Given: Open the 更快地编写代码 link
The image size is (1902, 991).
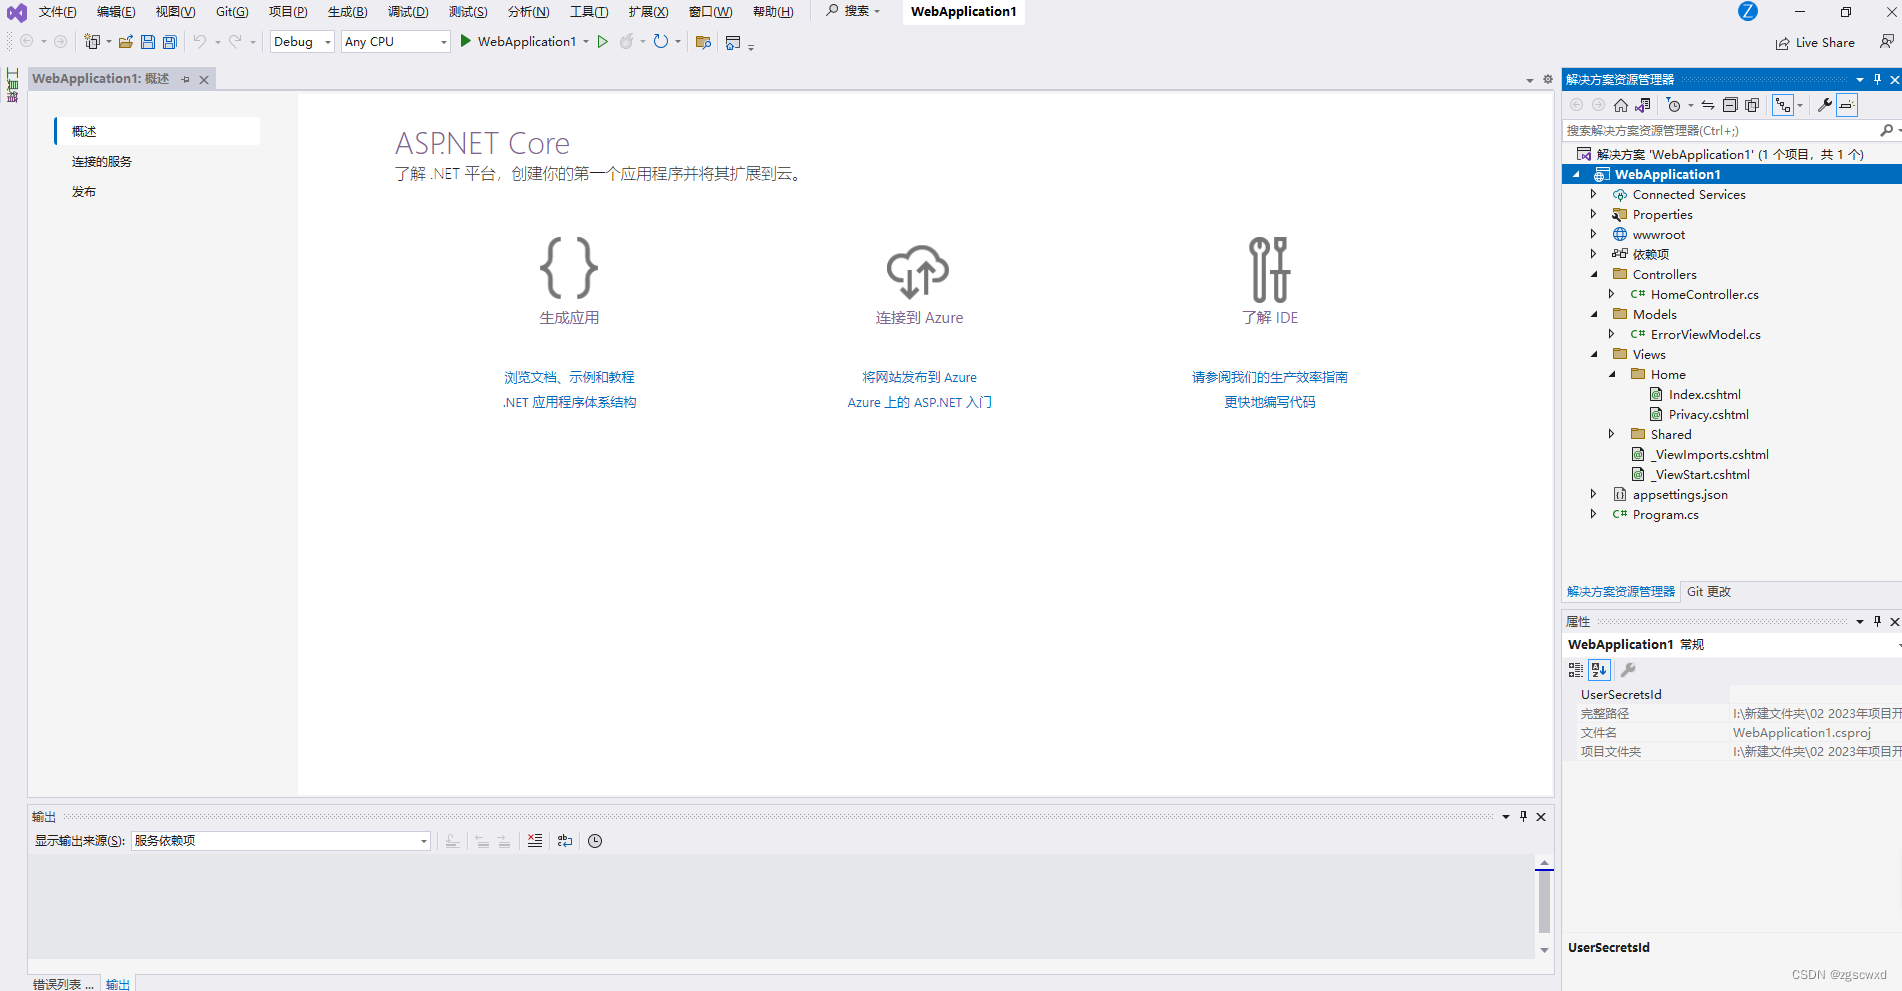Looking at the screenshot, I should pos(1270,402).
